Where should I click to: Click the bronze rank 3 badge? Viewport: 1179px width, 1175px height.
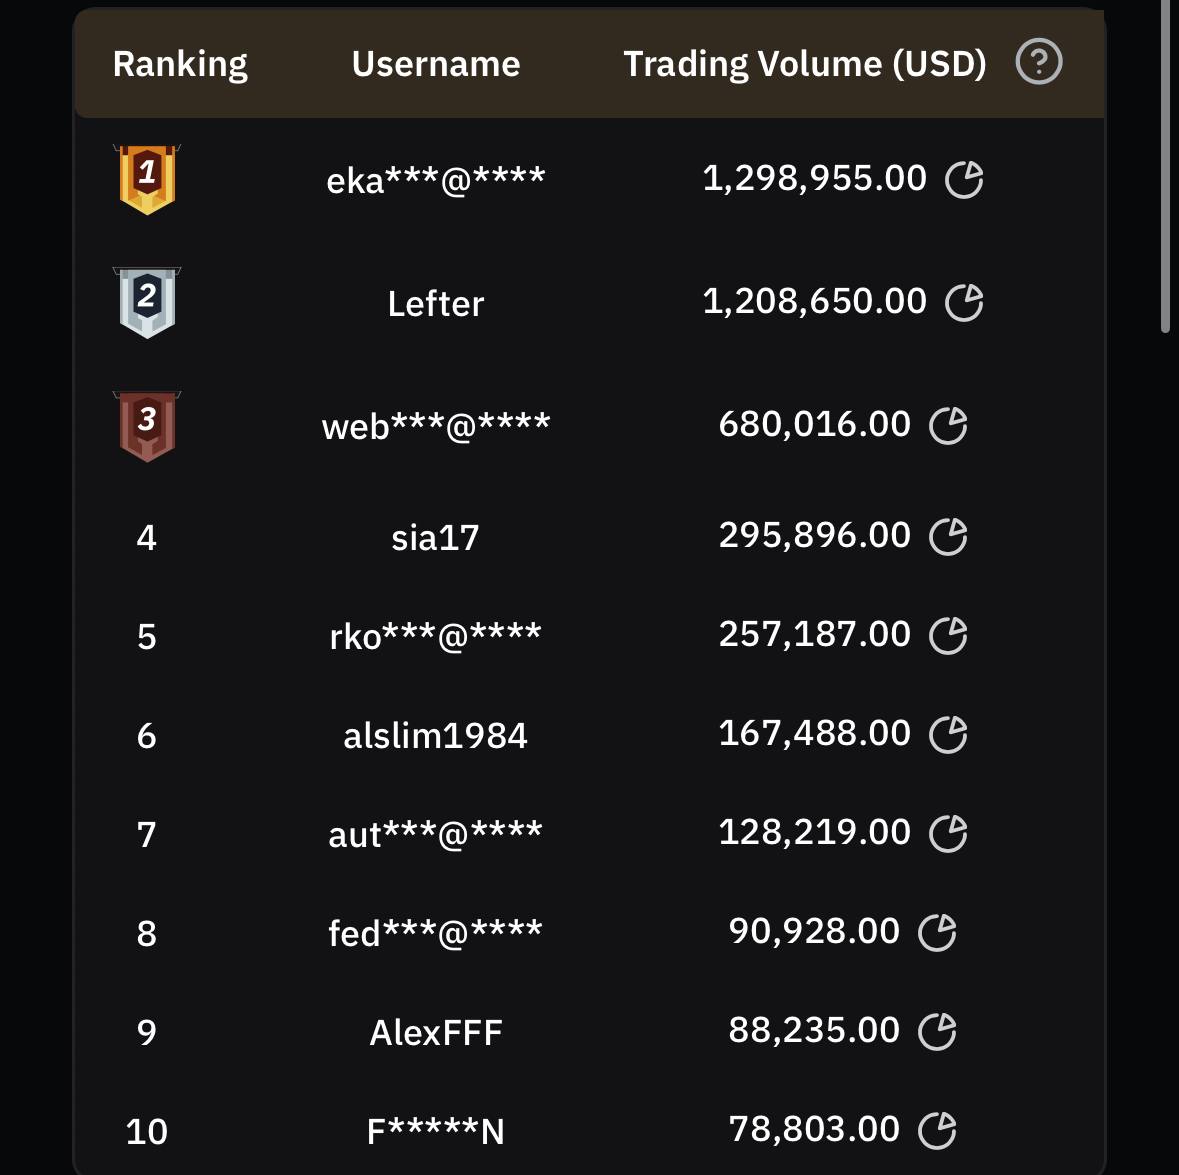coord(147,426)
